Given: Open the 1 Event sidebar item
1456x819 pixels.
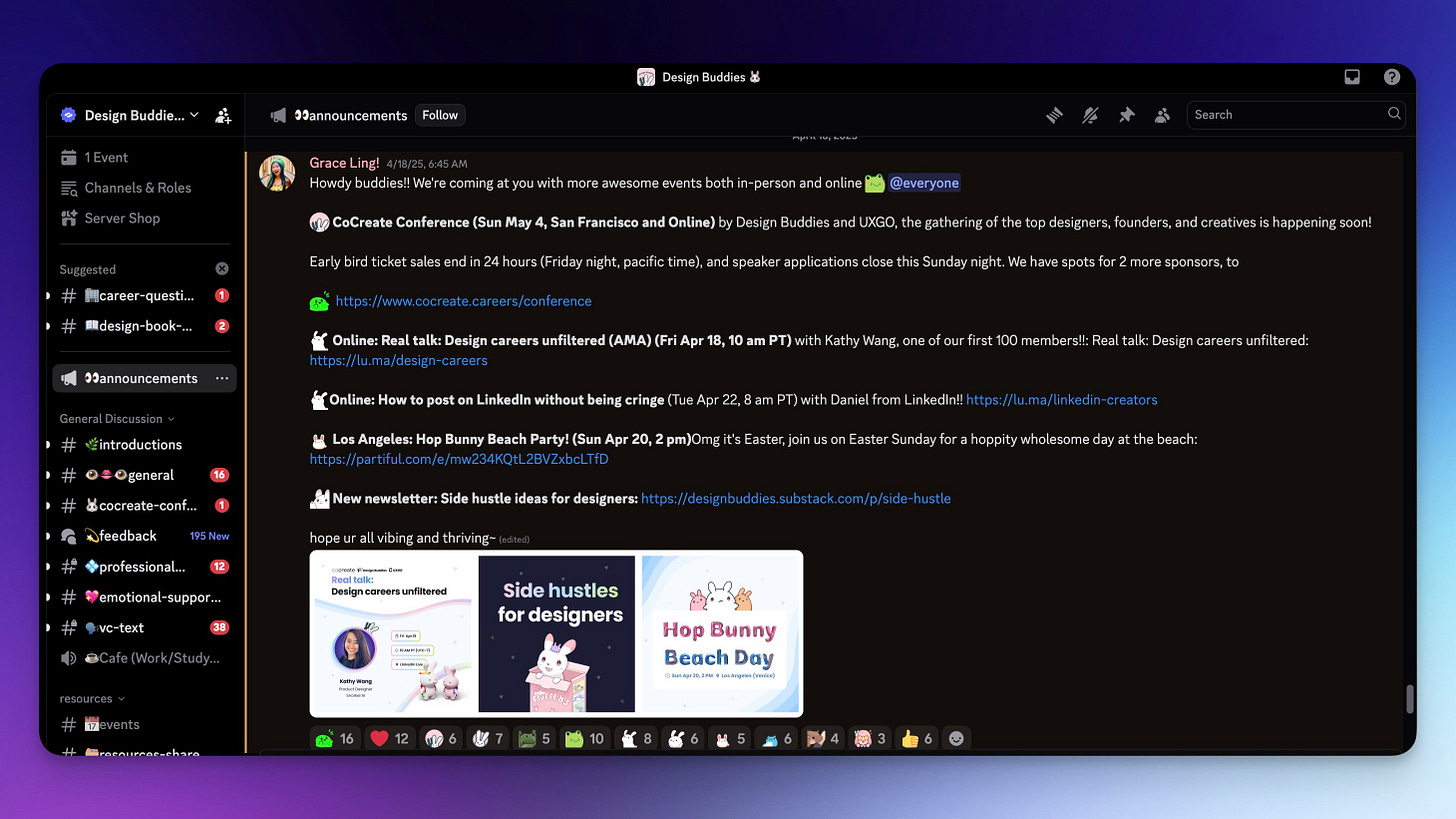Looking at the screenshot, I should tap(145, 157).
